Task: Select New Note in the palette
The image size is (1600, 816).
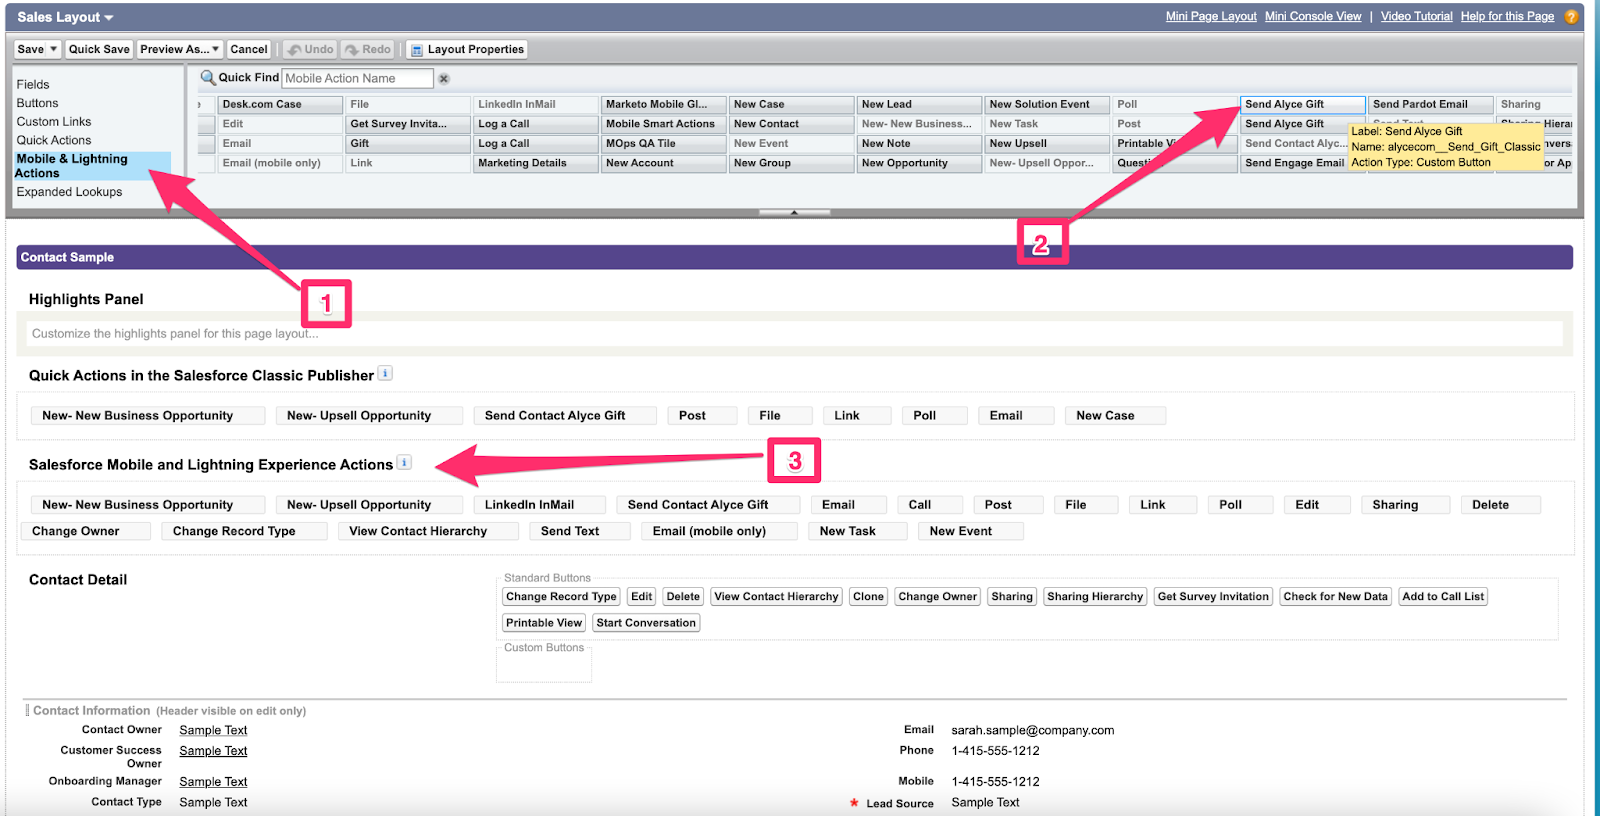Action: (x=919, y=144)
